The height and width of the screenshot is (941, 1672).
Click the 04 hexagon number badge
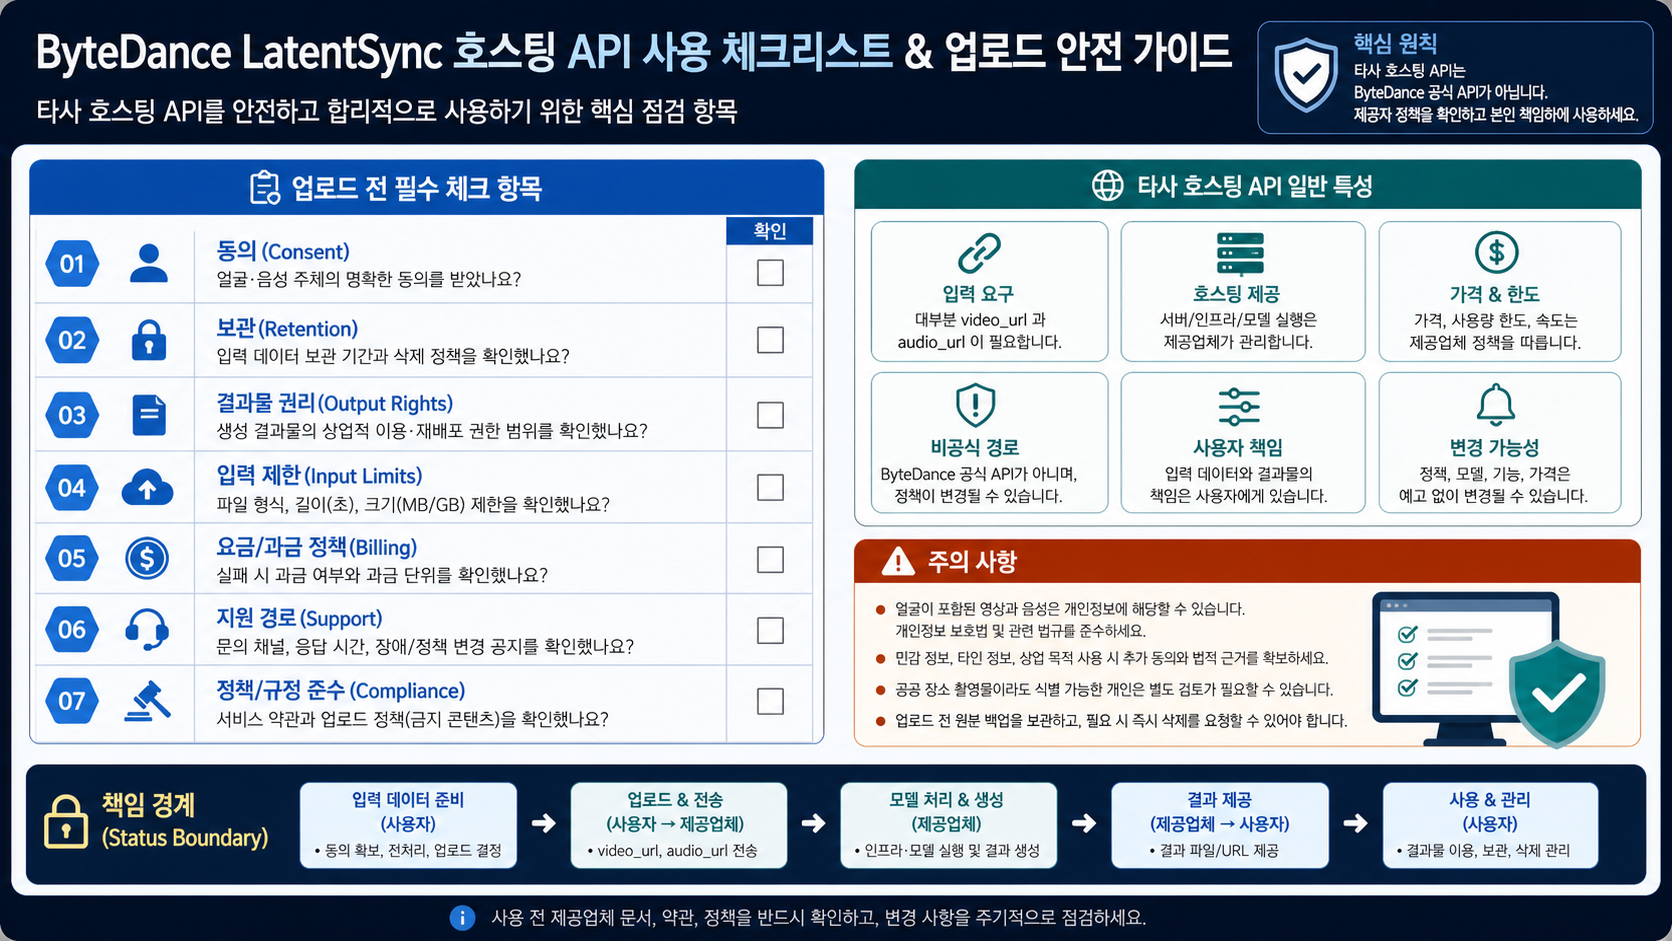click(x=72, y=488)
